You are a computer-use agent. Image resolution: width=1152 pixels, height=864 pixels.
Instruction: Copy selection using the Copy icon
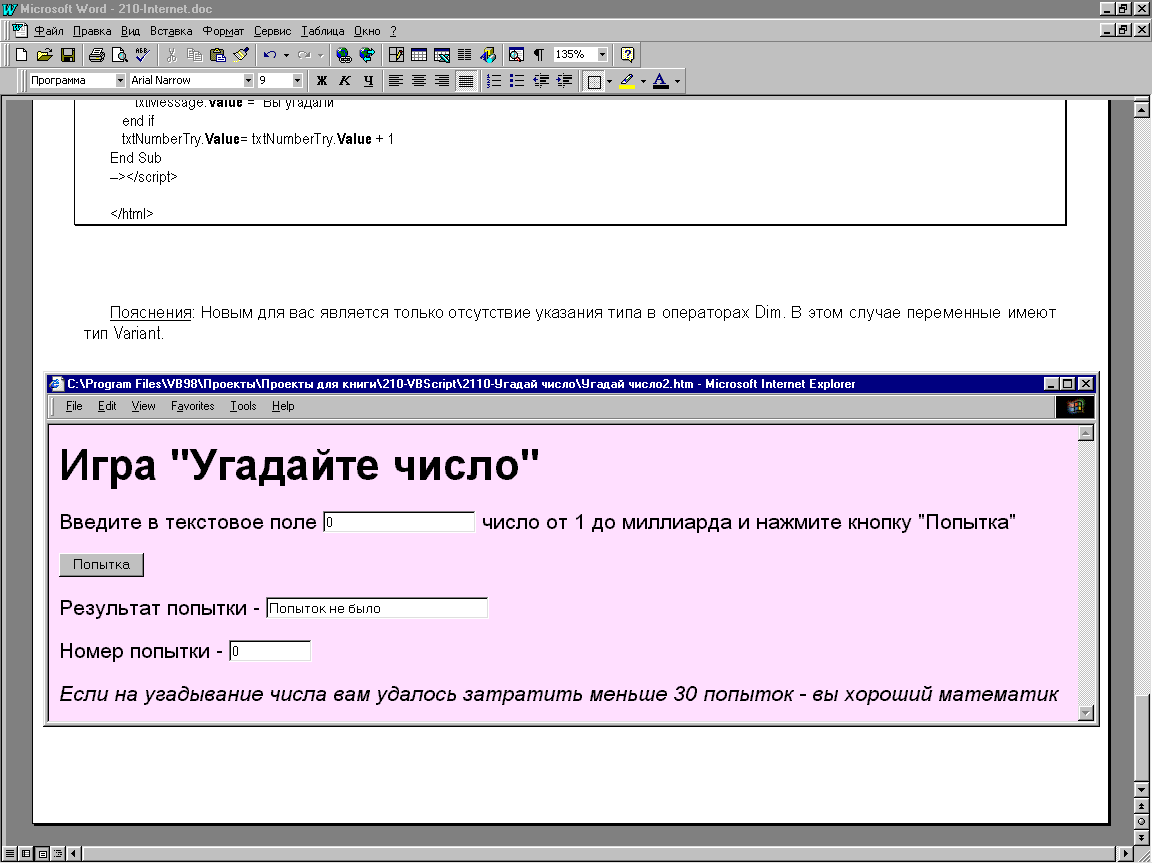(x=194, y=54)
